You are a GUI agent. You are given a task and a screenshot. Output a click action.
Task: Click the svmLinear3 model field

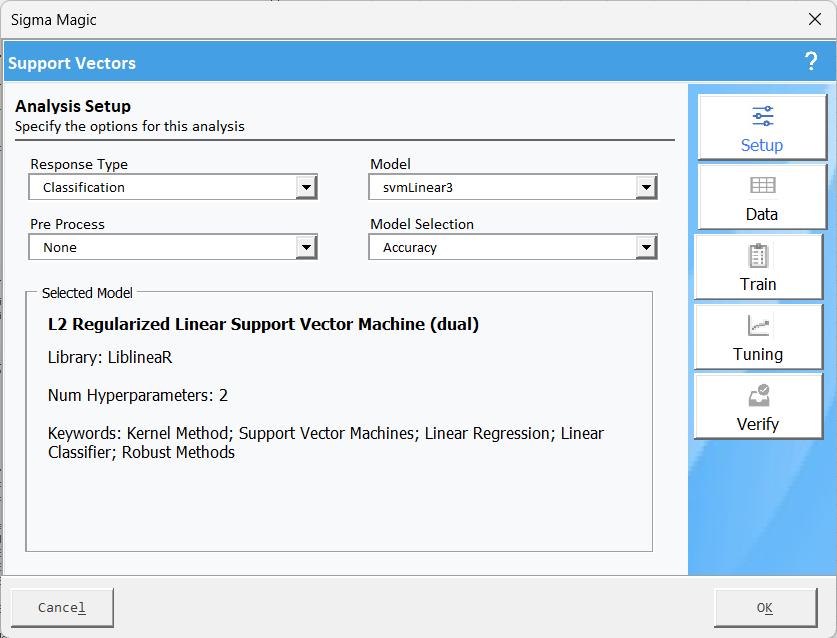(502, 187)
